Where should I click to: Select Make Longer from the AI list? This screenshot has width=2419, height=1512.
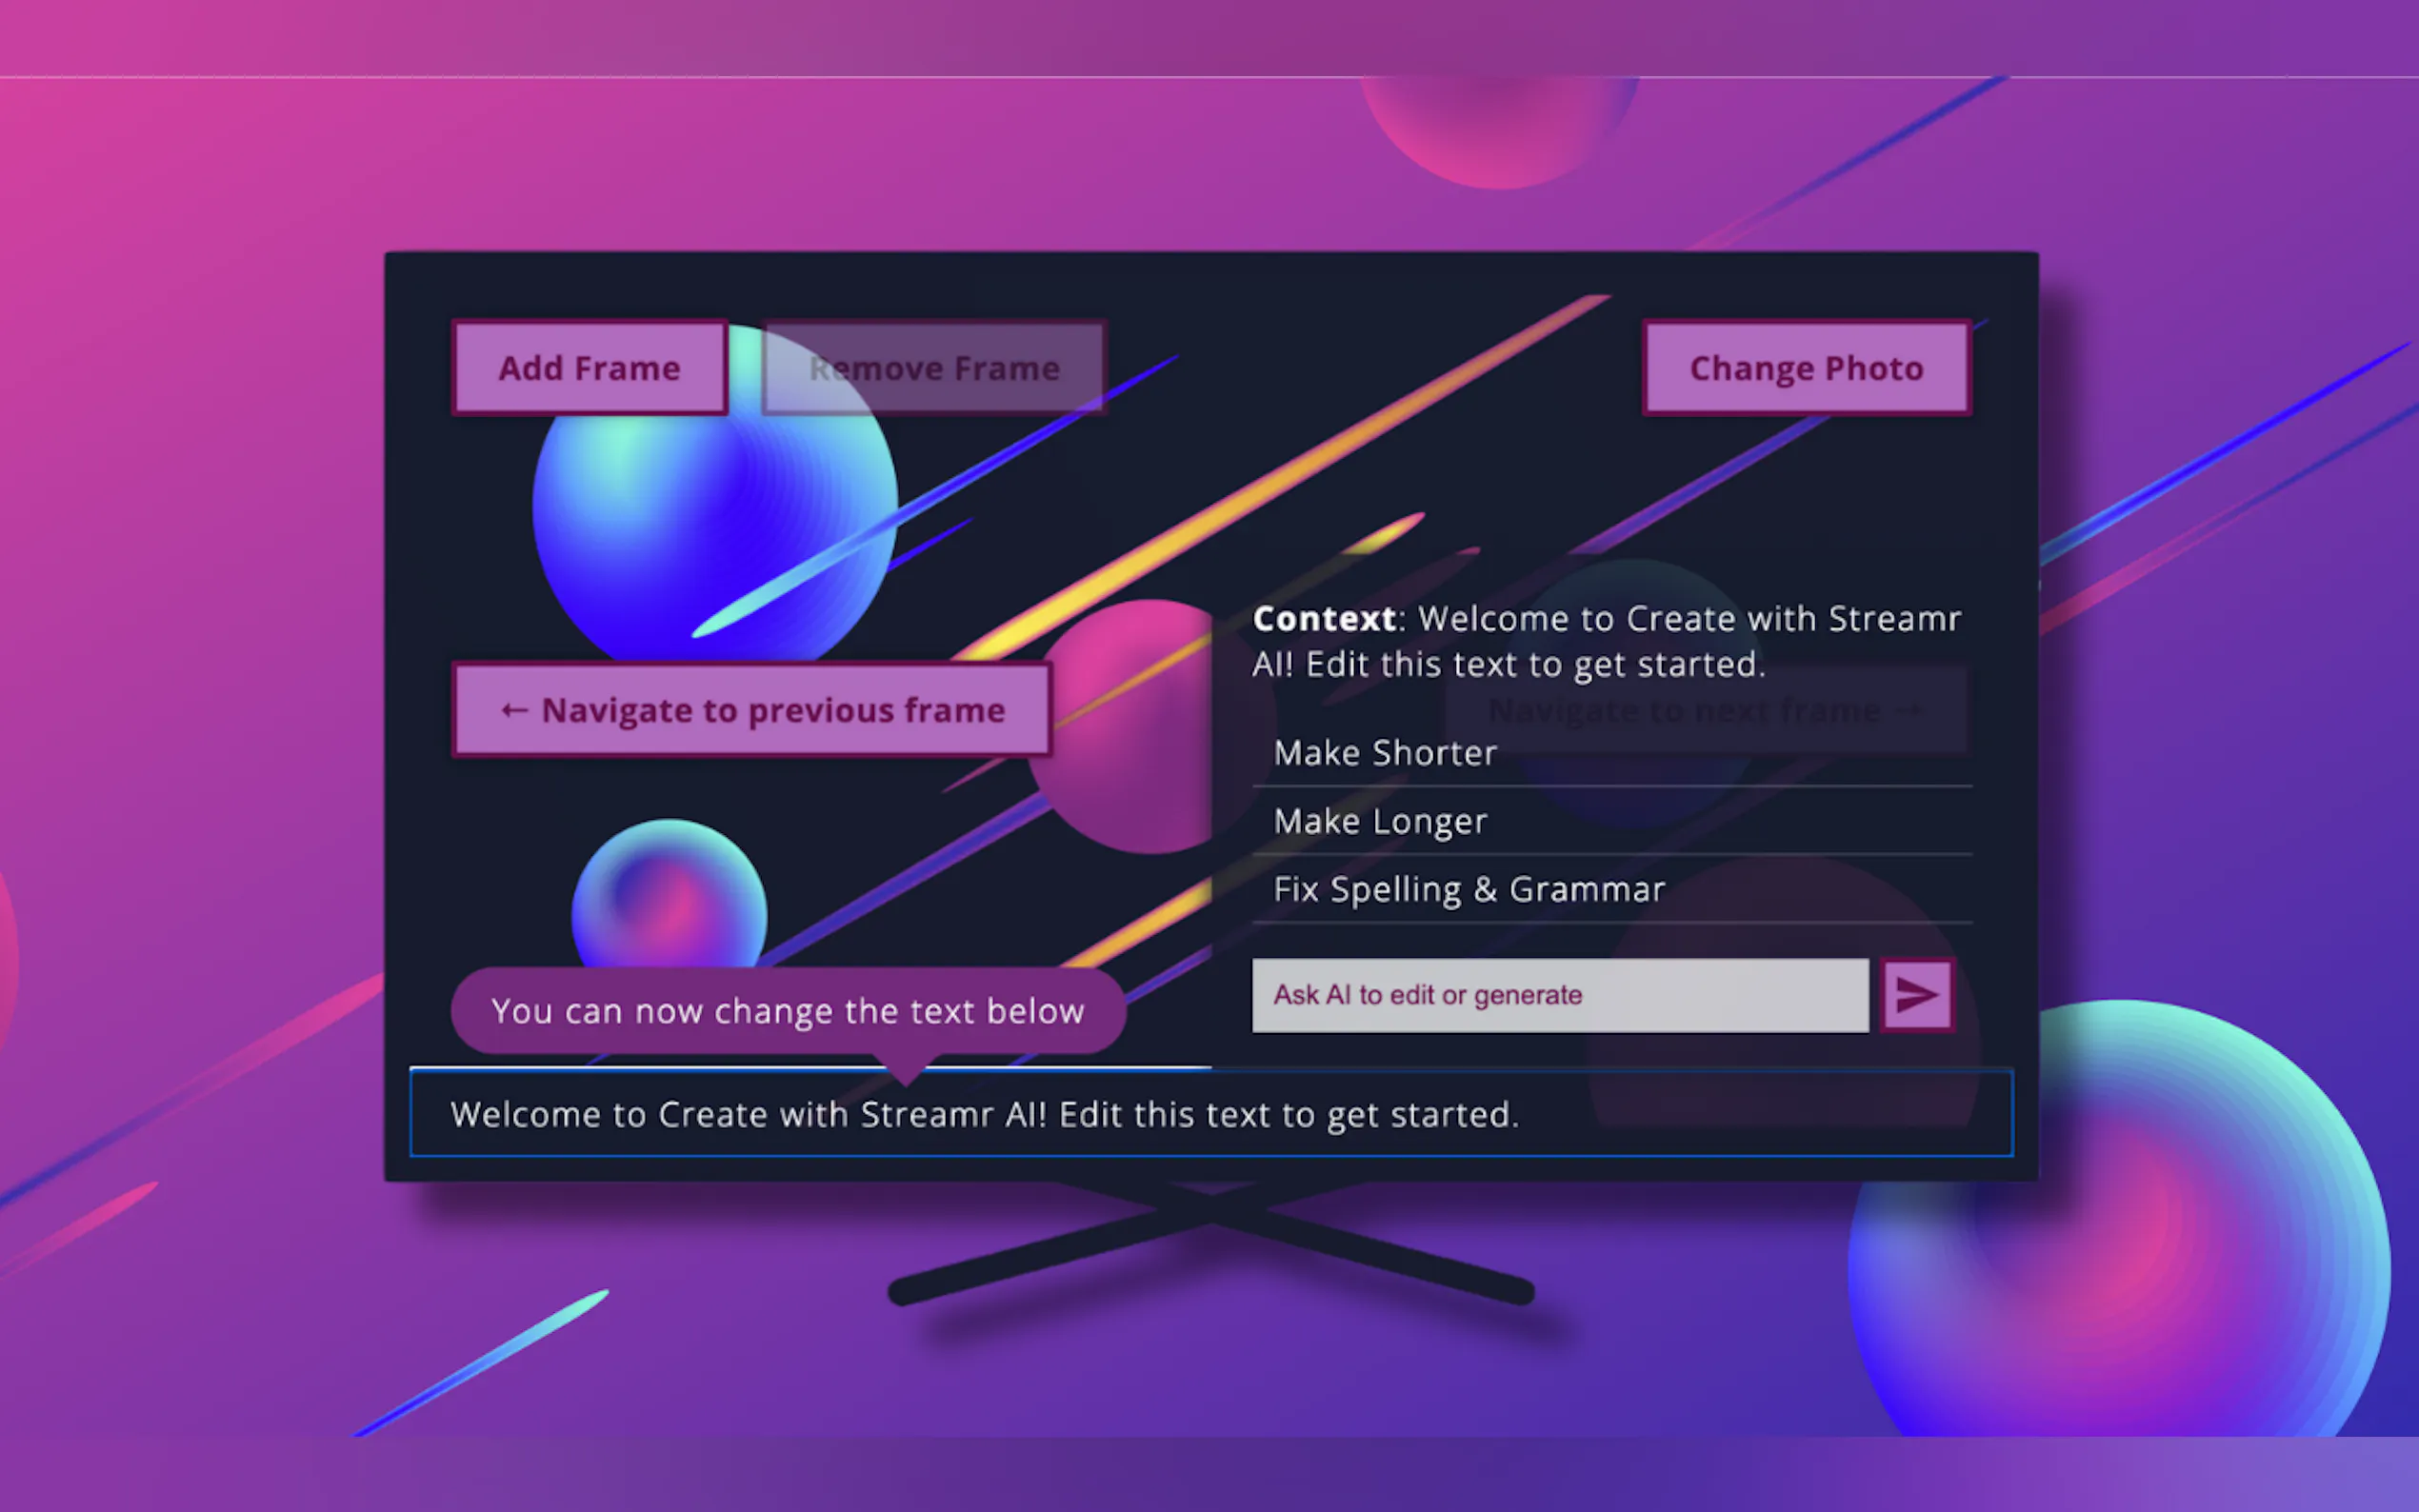1380,821
